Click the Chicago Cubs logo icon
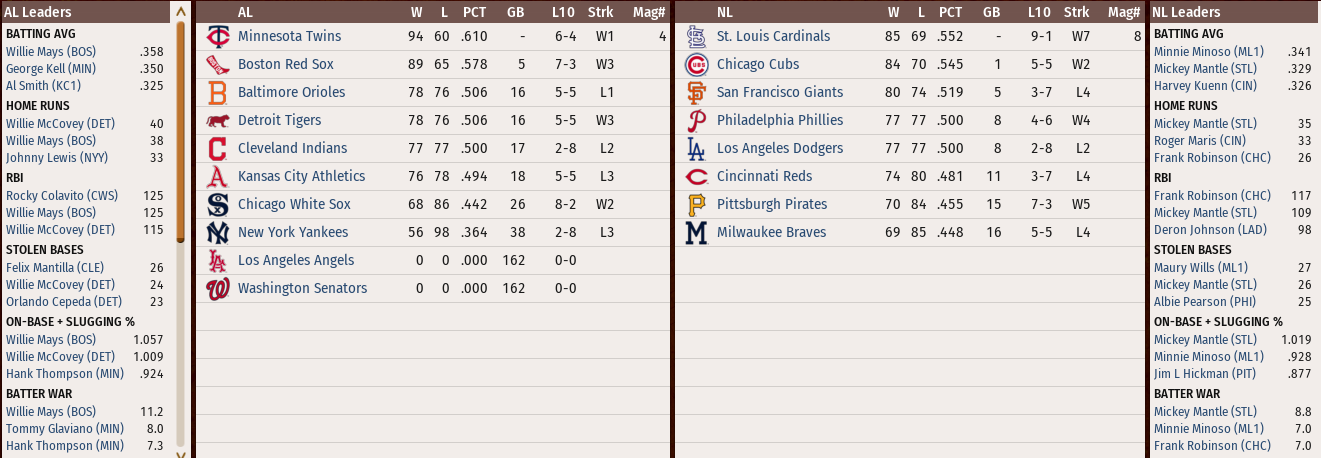1321x458 pixels. tap(696, 65)
